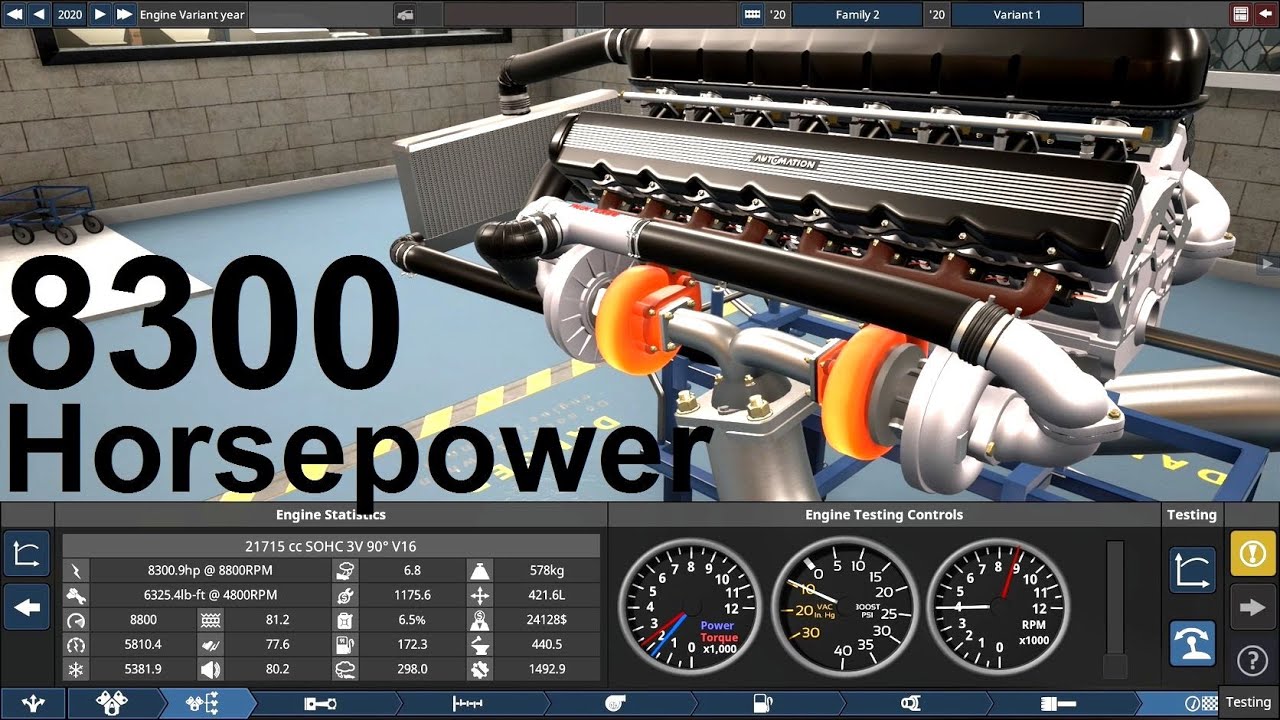Step year back with single-left arrow
The width and height of the screenshot is (1280, 720).
click(x=39, y=14)
